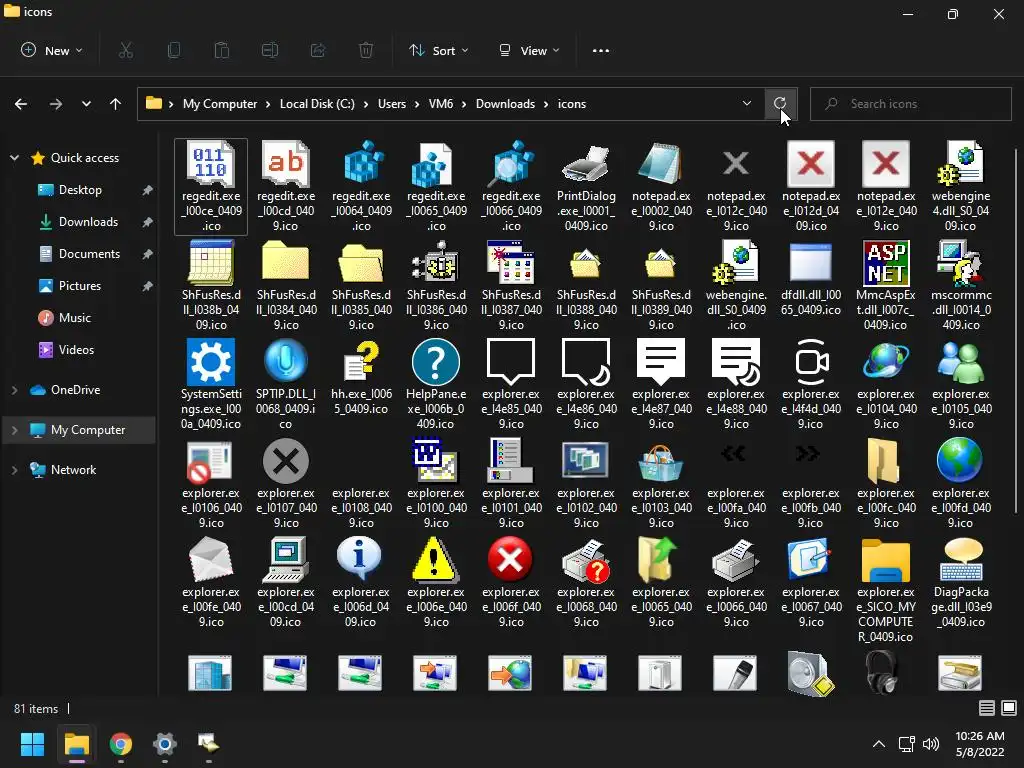Click the Share toolbar icon
Image resolution: width=1024 pixels, height=768 pixels.
318,50
